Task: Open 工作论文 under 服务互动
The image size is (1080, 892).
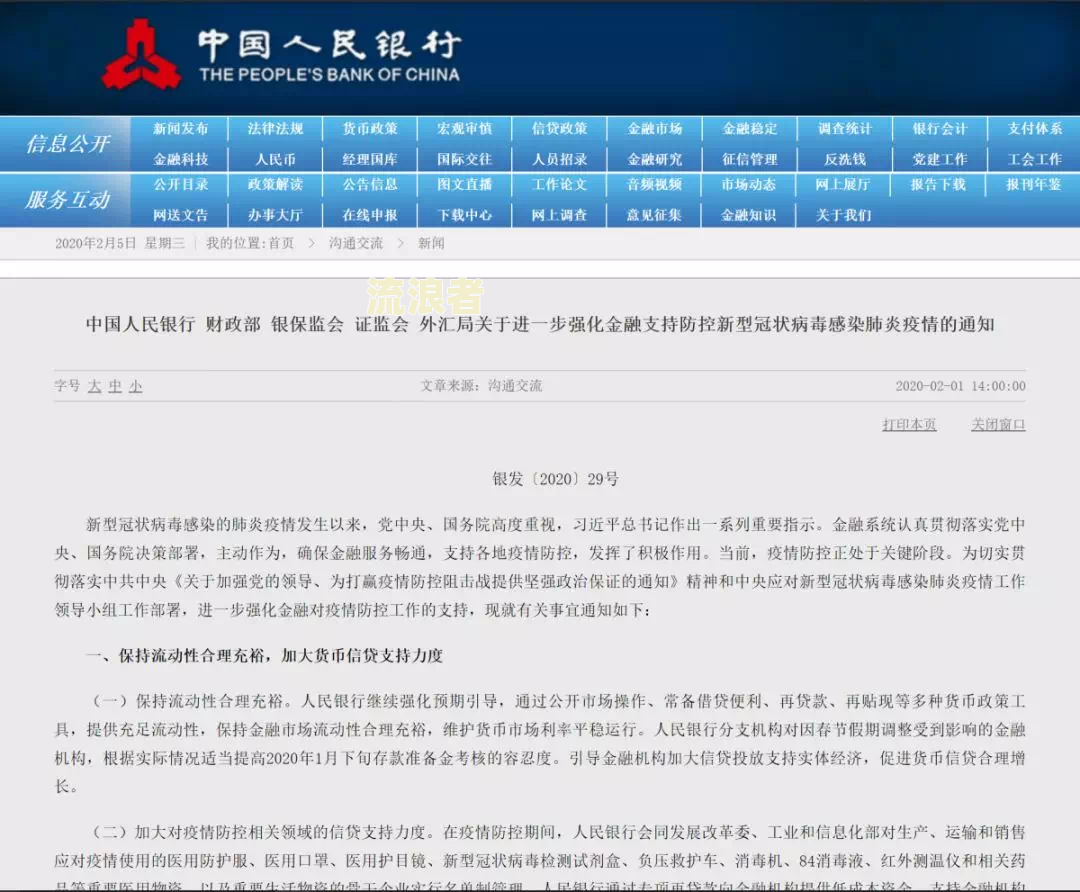Action: click(559, 185)
